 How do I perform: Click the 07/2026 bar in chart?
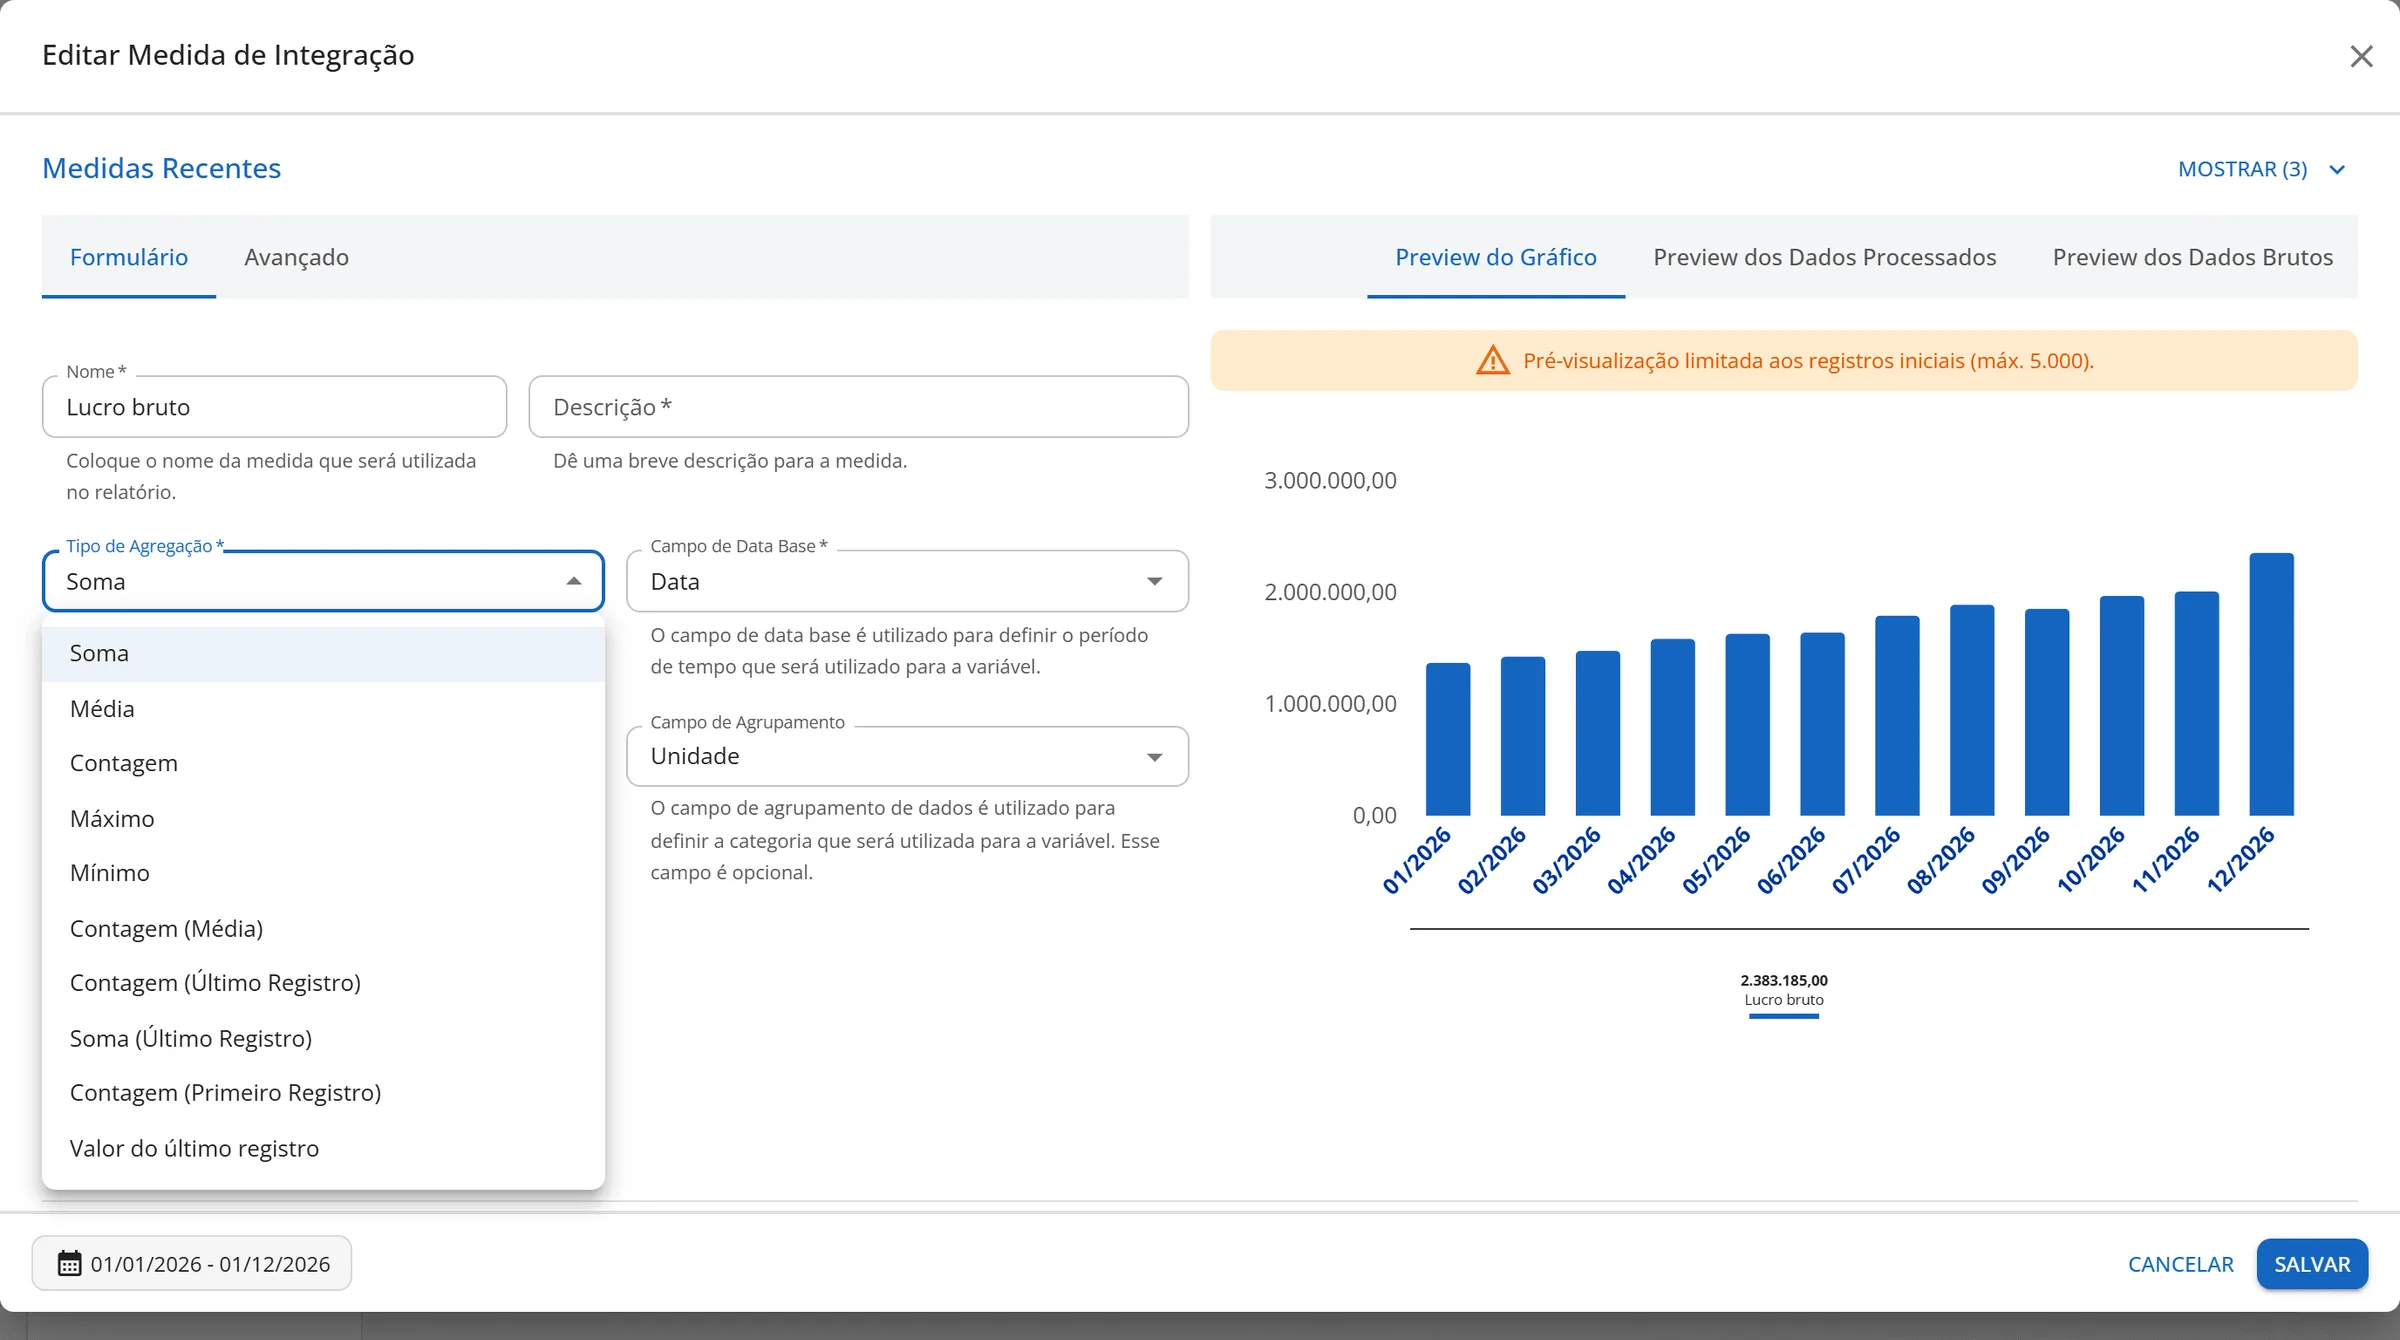point(1897,715)
